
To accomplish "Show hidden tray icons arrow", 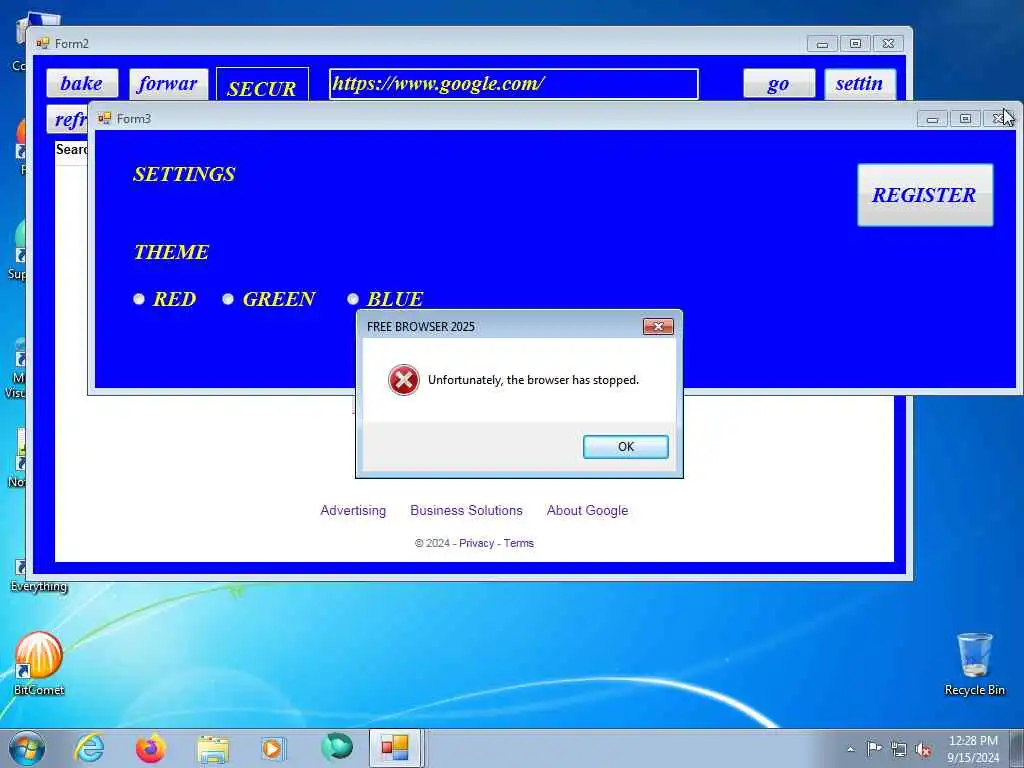I will point(850,749).
